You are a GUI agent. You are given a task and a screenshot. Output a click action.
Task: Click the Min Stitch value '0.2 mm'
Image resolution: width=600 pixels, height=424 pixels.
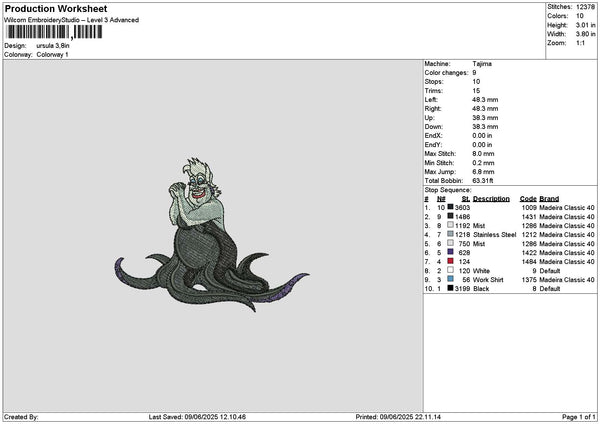483,163
